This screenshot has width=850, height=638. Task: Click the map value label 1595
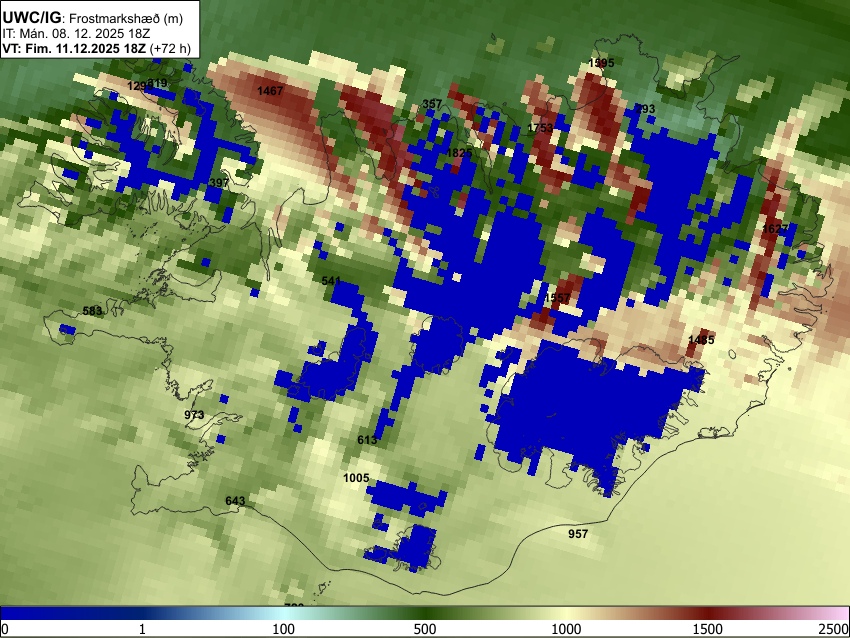601,63
